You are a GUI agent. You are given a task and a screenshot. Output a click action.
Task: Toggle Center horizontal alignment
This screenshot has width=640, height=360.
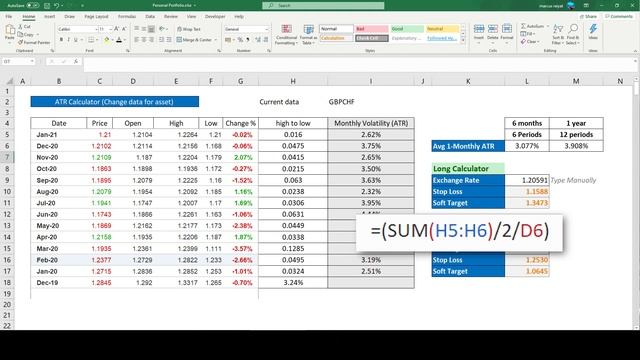coord(144,40)
